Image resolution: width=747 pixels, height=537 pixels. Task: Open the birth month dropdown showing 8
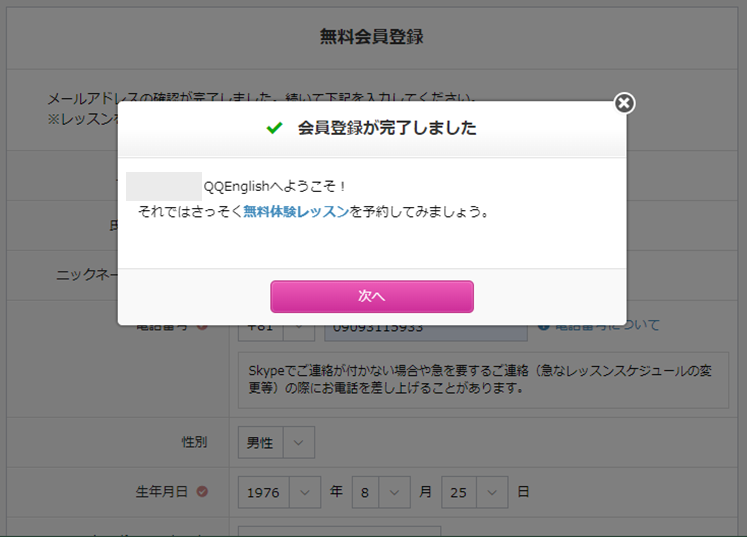click(x=381, y=492)
